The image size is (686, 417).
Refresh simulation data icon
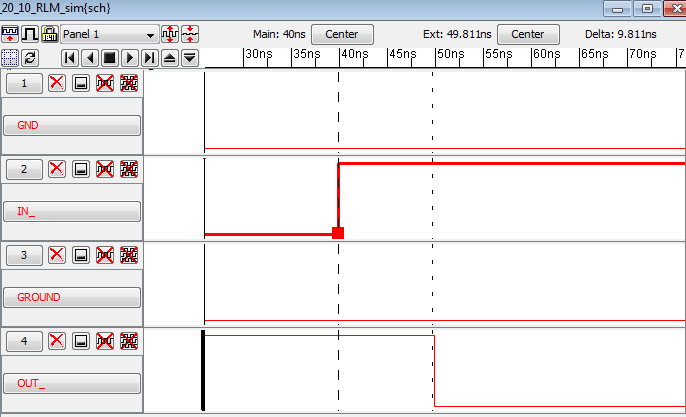pos(30,58)
